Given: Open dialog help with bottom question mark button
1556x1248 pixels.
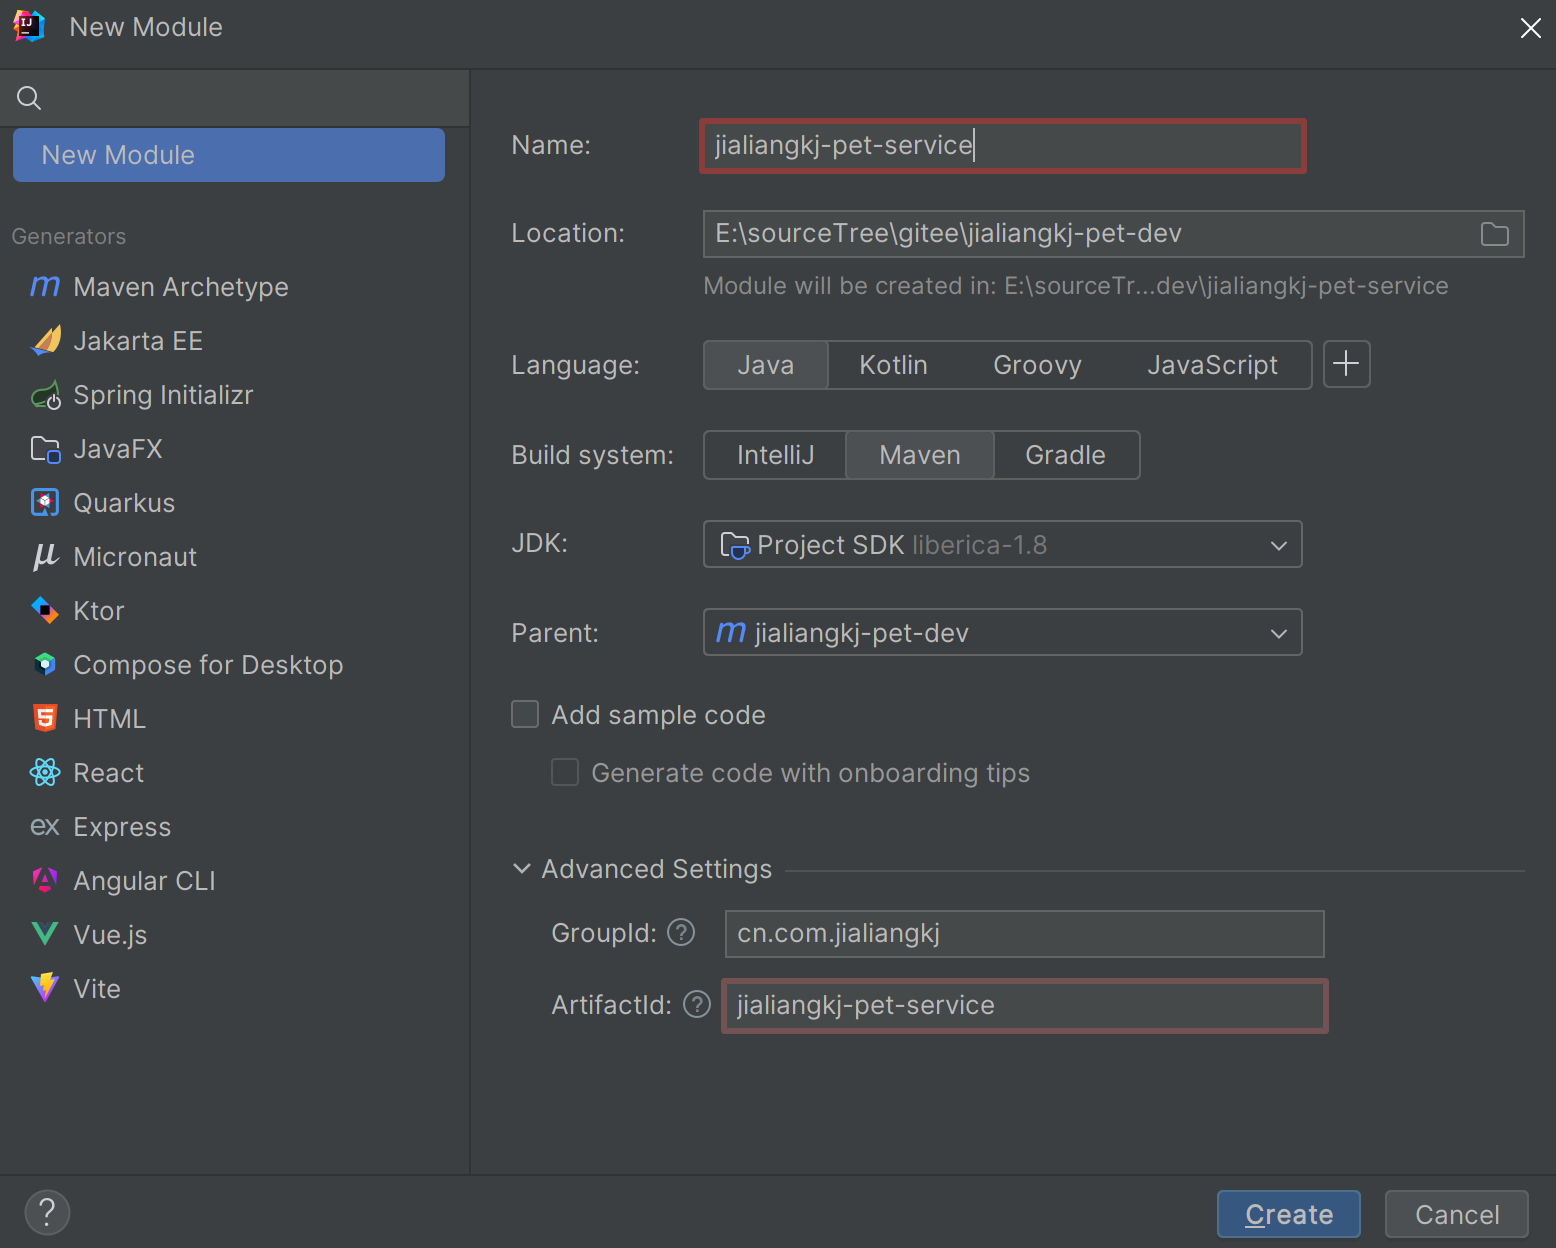Looking at the screenshot, I should click(47, 1213).
